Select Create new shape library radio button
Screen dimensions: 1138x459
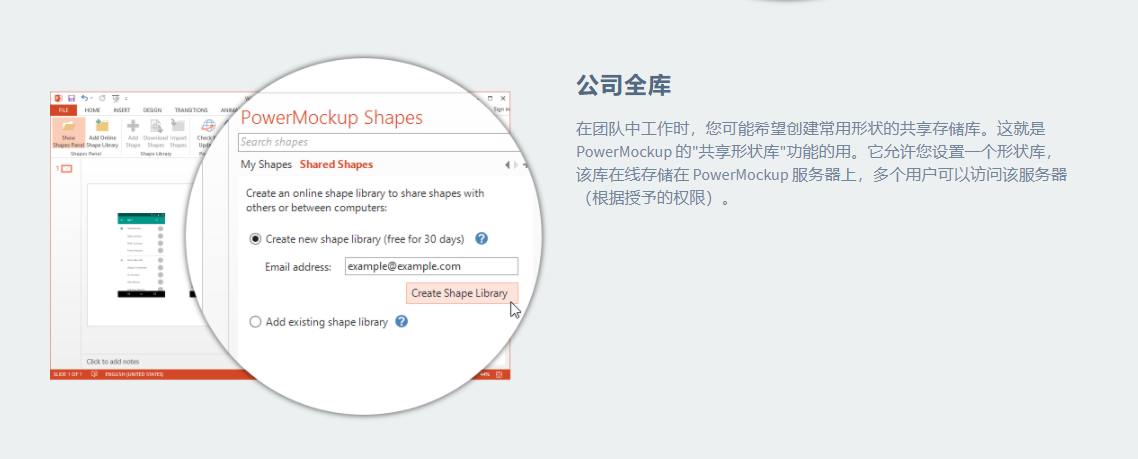[x=255, y=239]
